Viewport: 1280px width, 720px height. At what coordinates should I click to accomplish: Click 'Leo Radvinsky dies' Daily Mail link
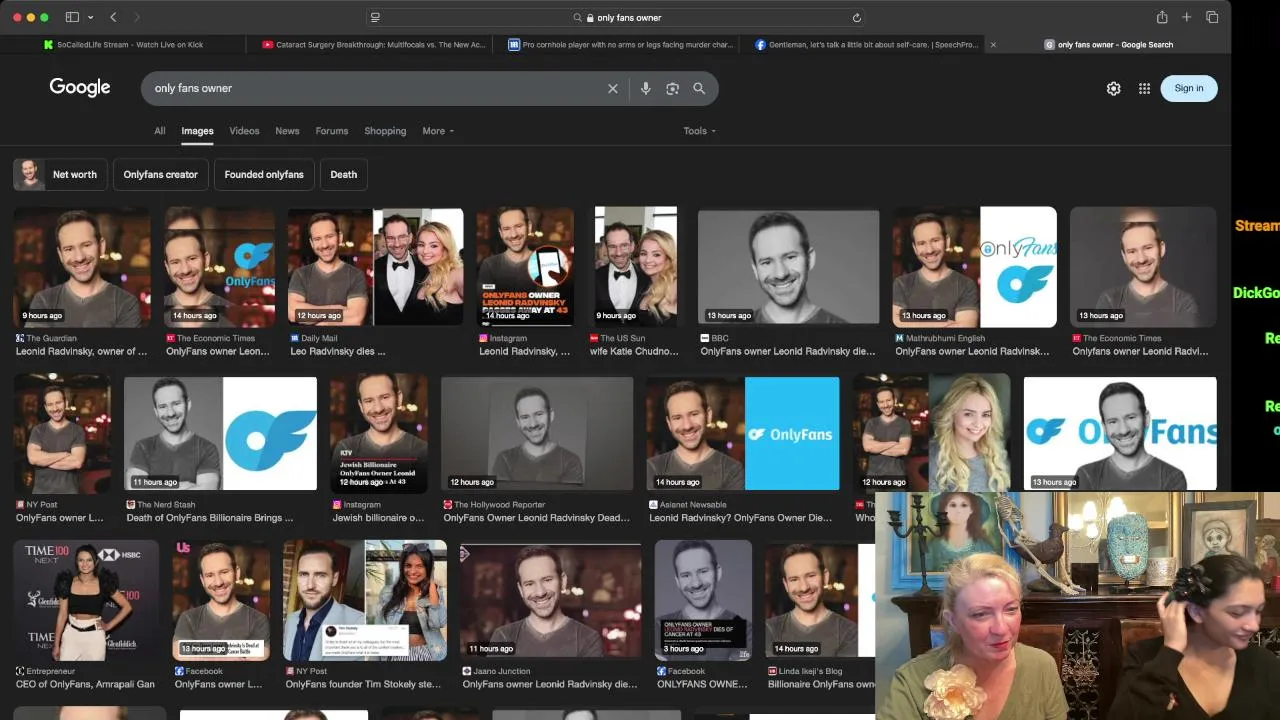click(x=337, y=352)
